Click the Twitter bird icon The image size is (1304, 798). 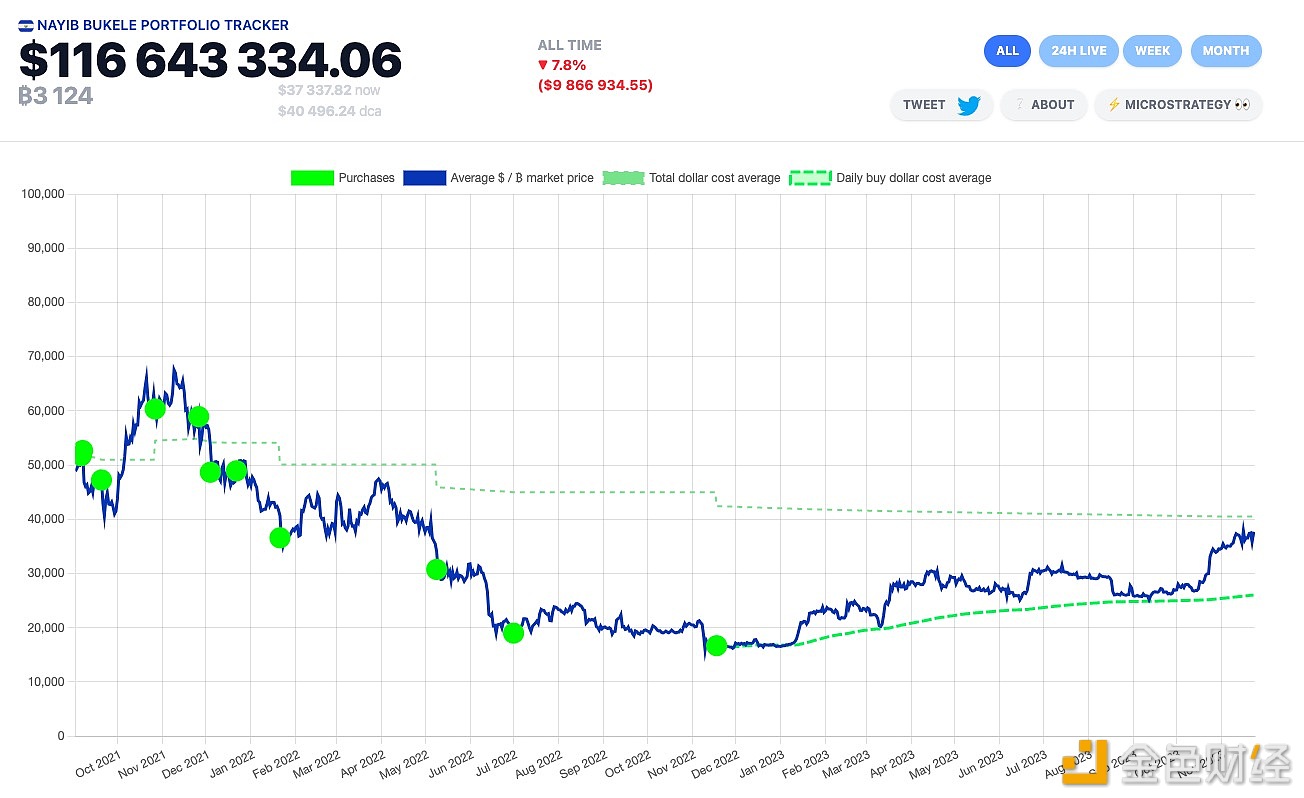[x=968, y=105]
